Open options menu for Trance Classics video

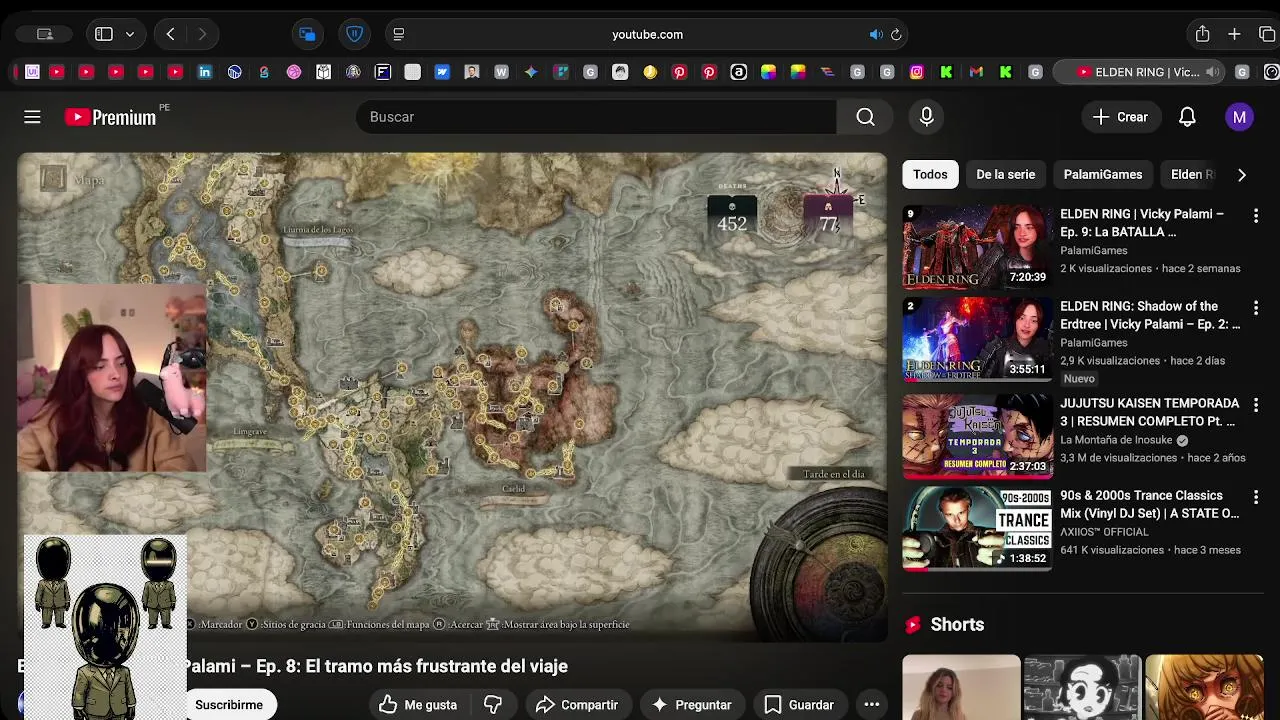tap(1256, 496)
